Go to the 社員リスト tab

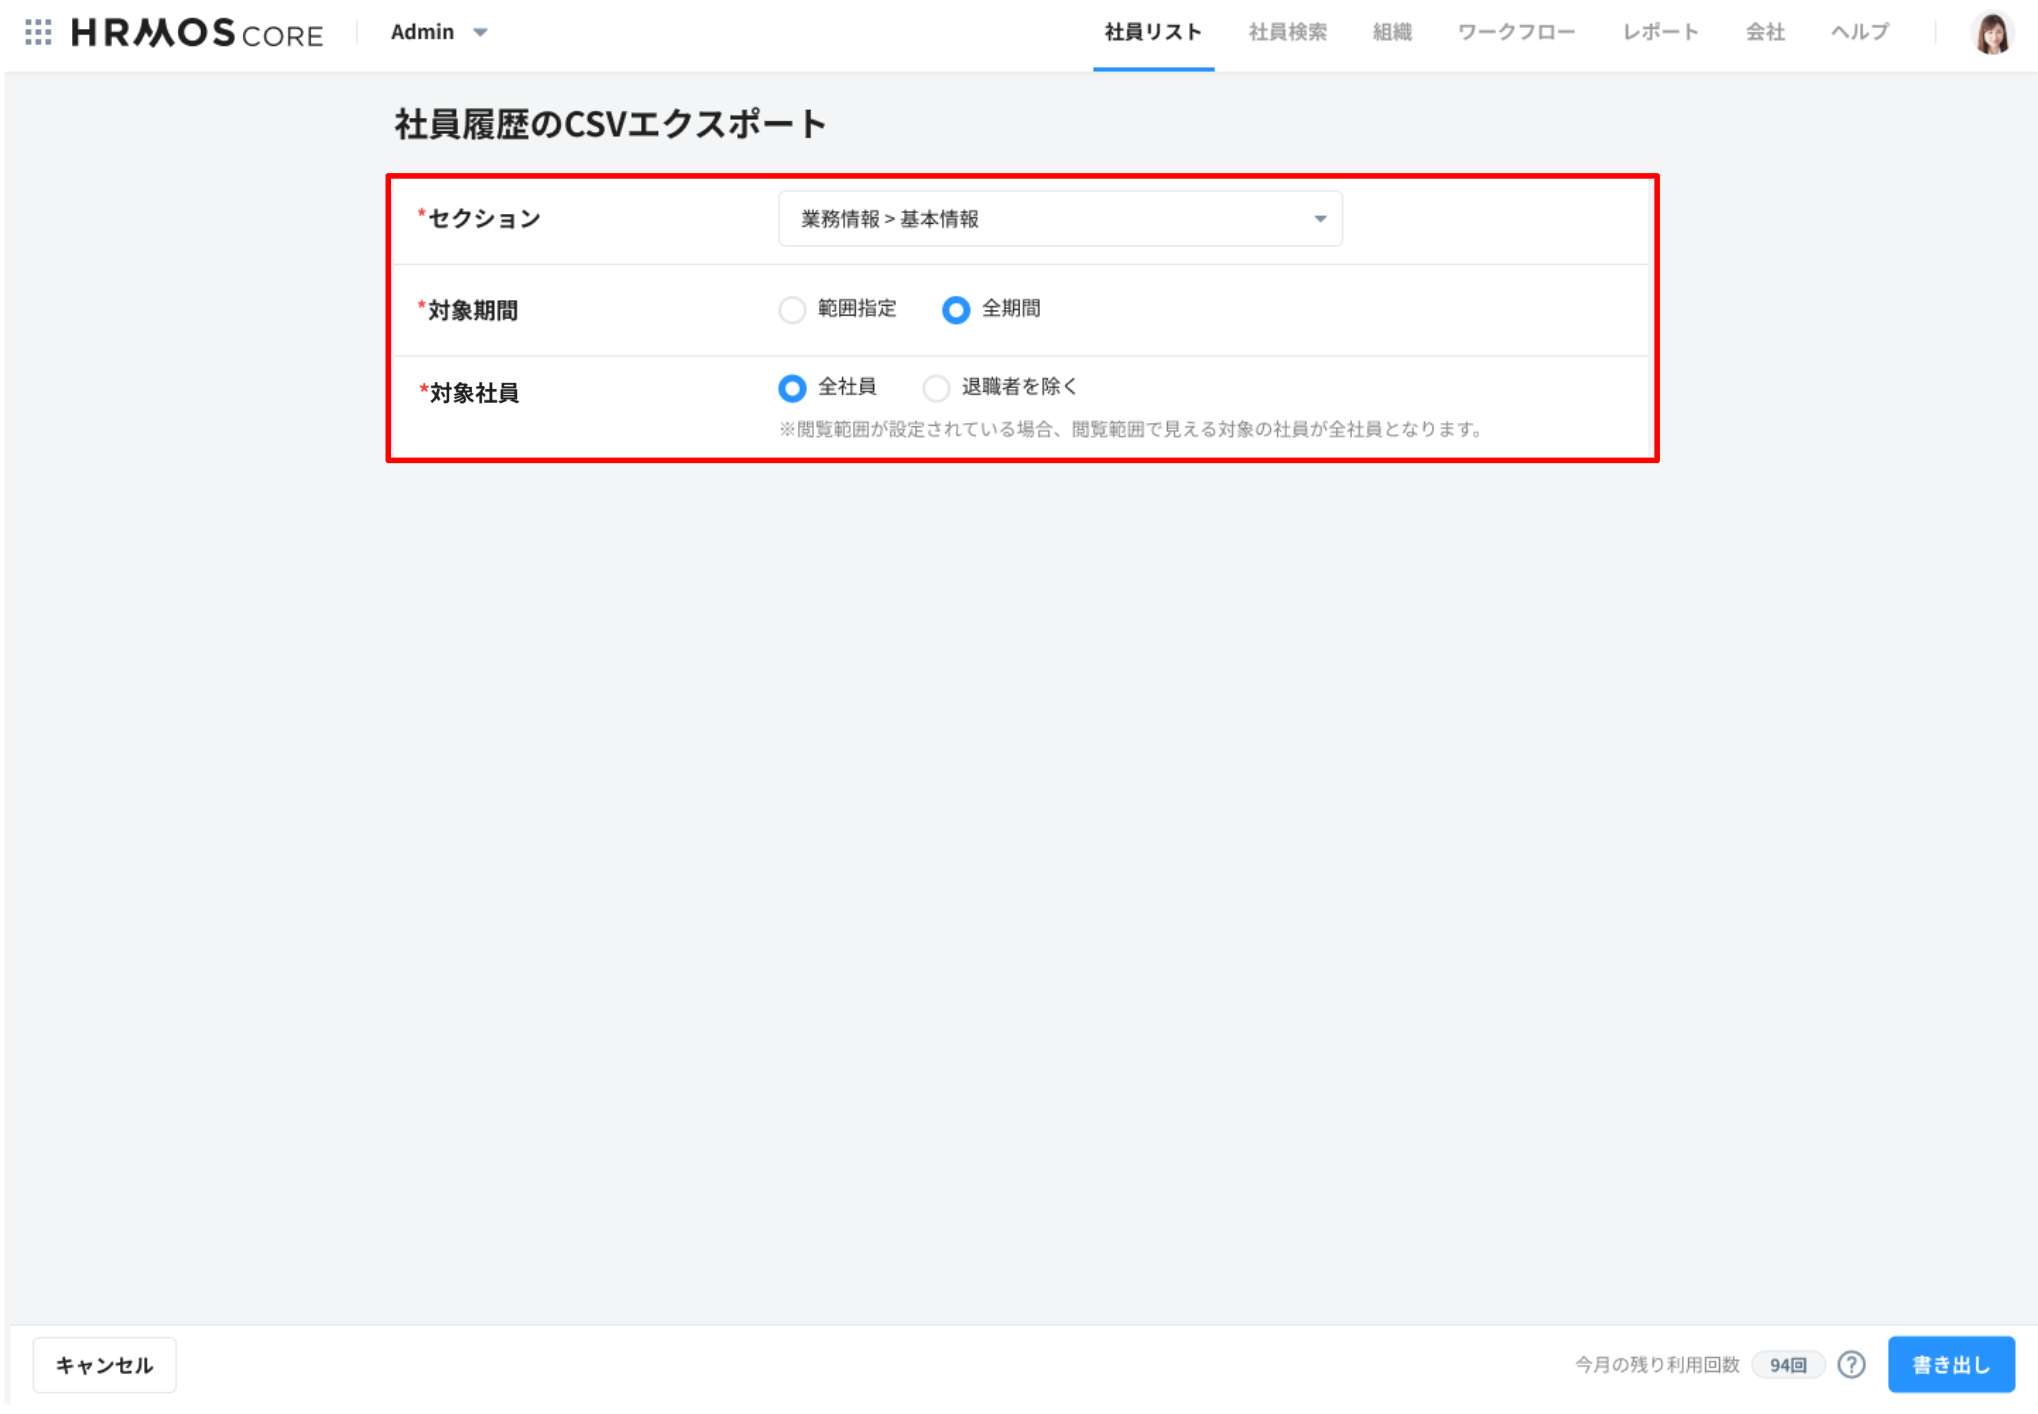1153,33
